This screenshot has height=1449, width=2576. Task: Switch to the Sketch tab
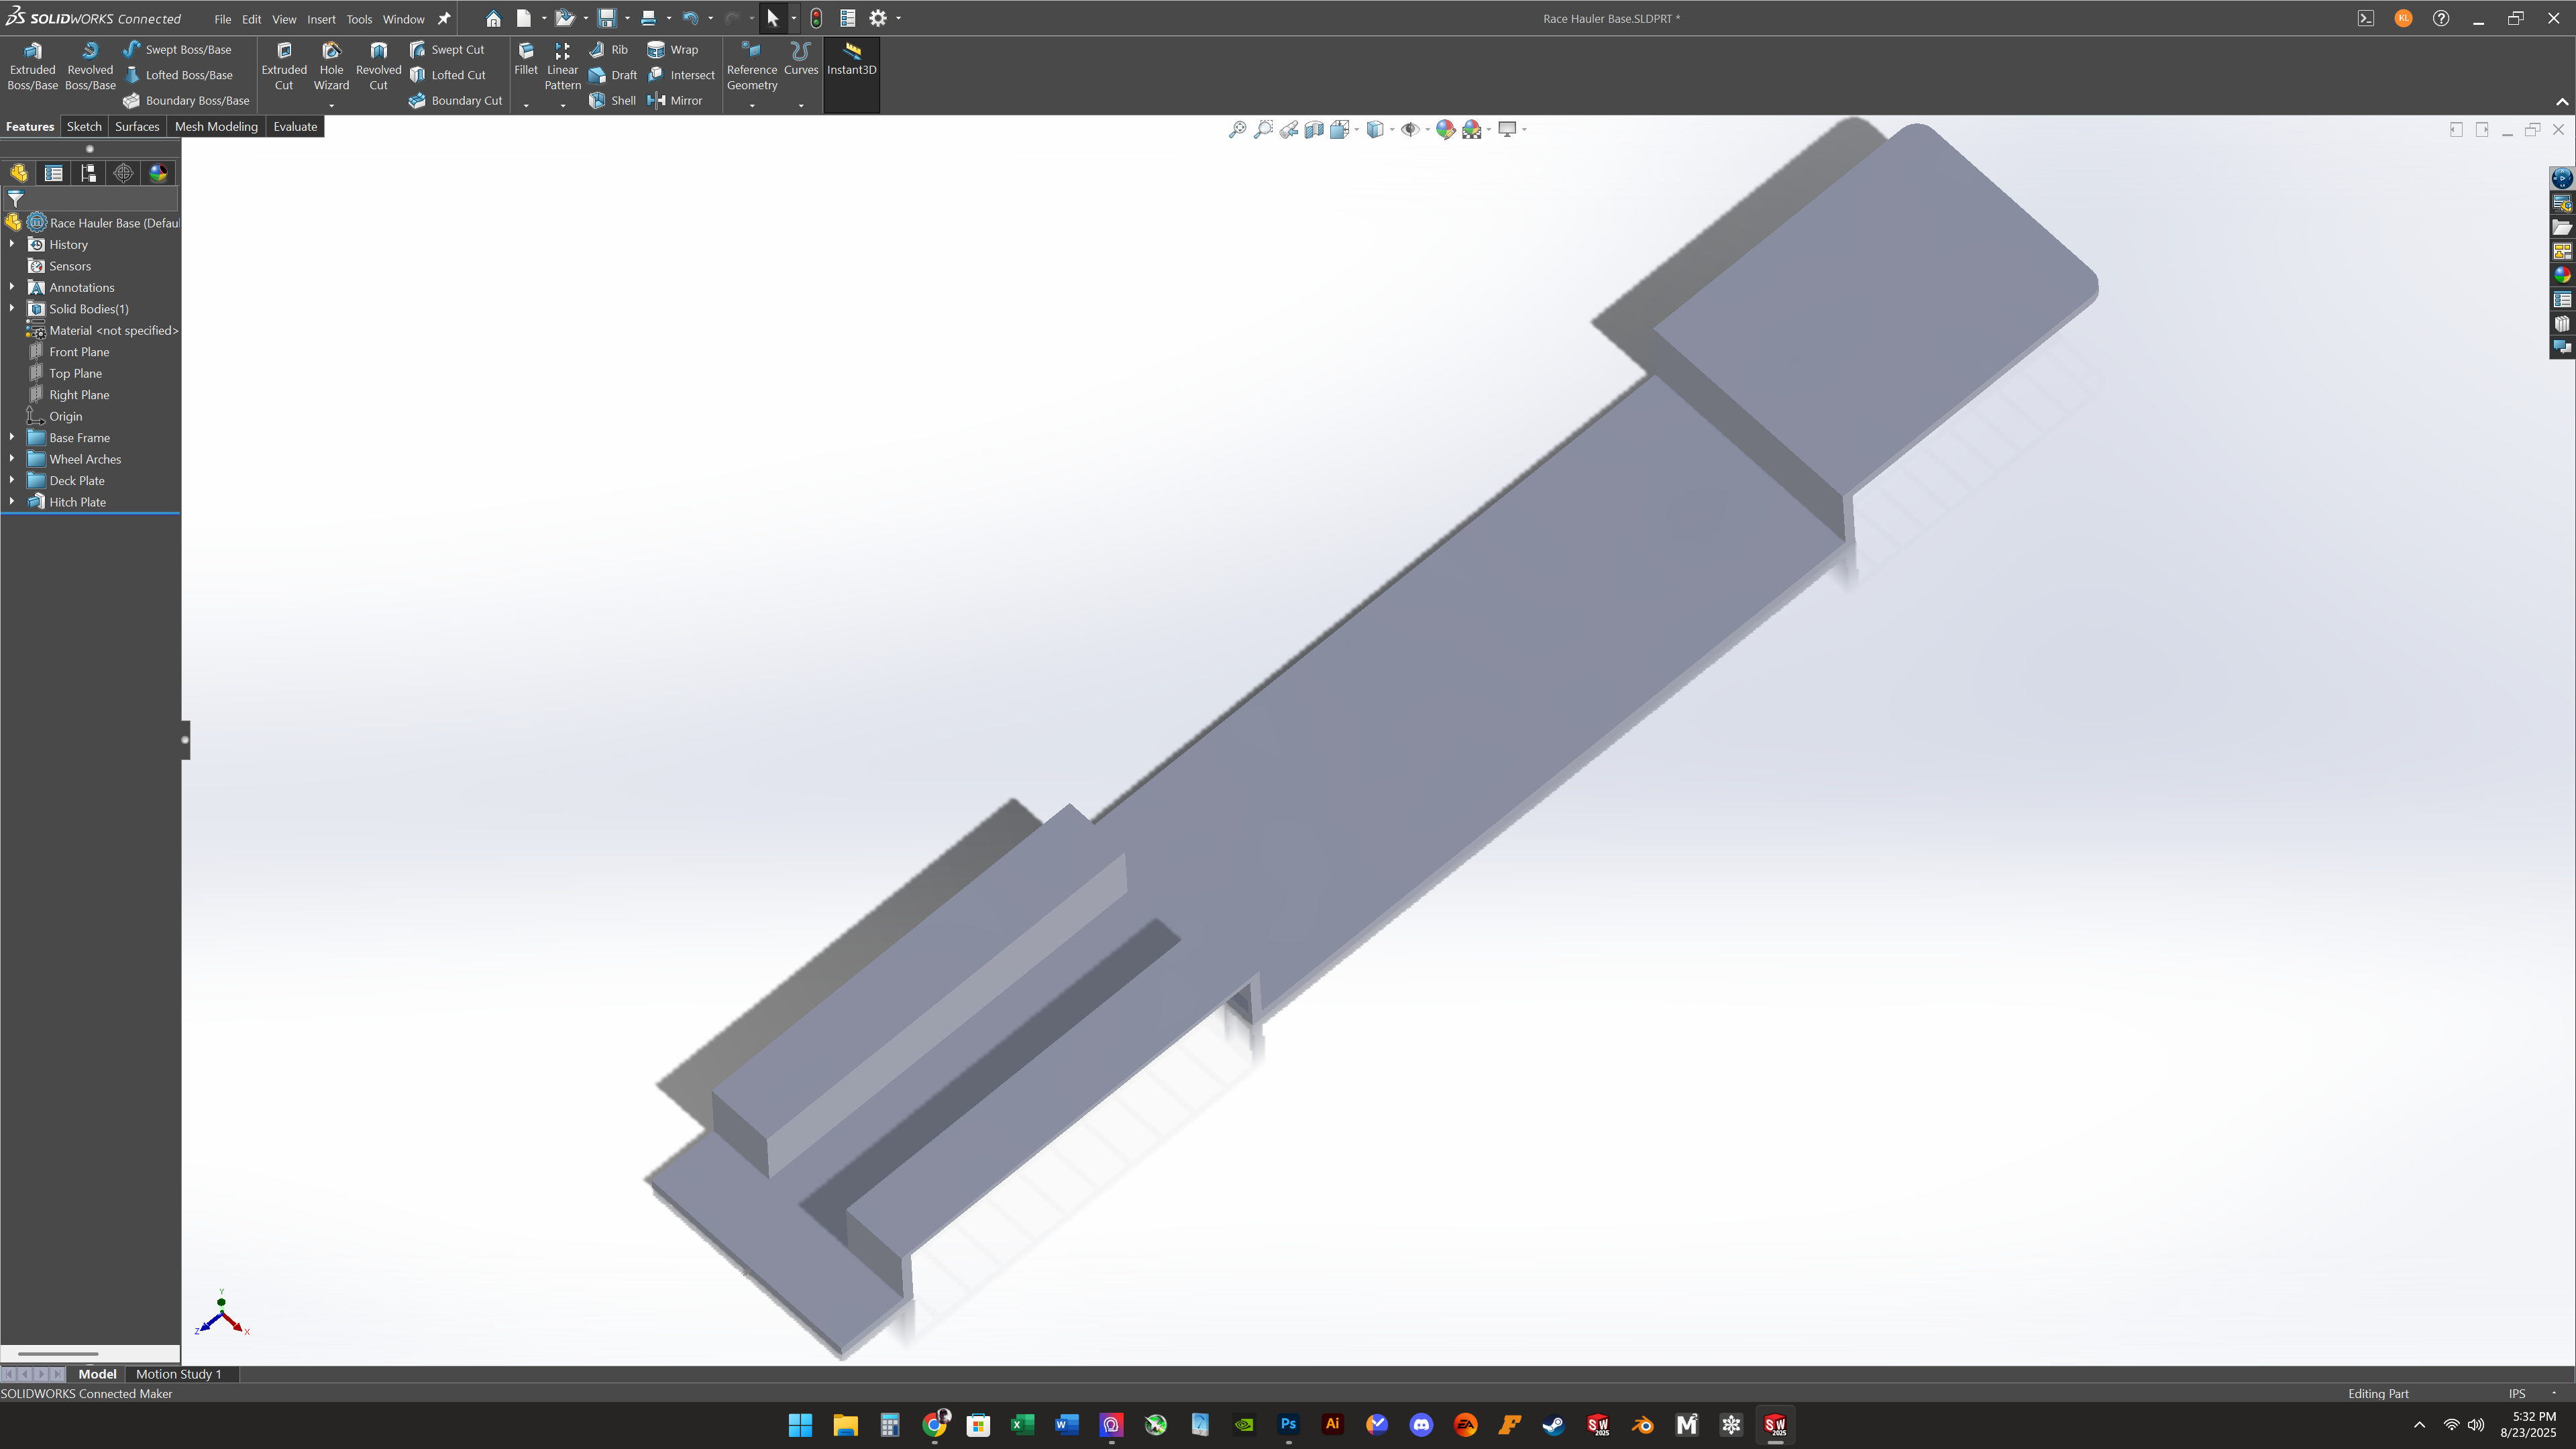pos(84,126)
